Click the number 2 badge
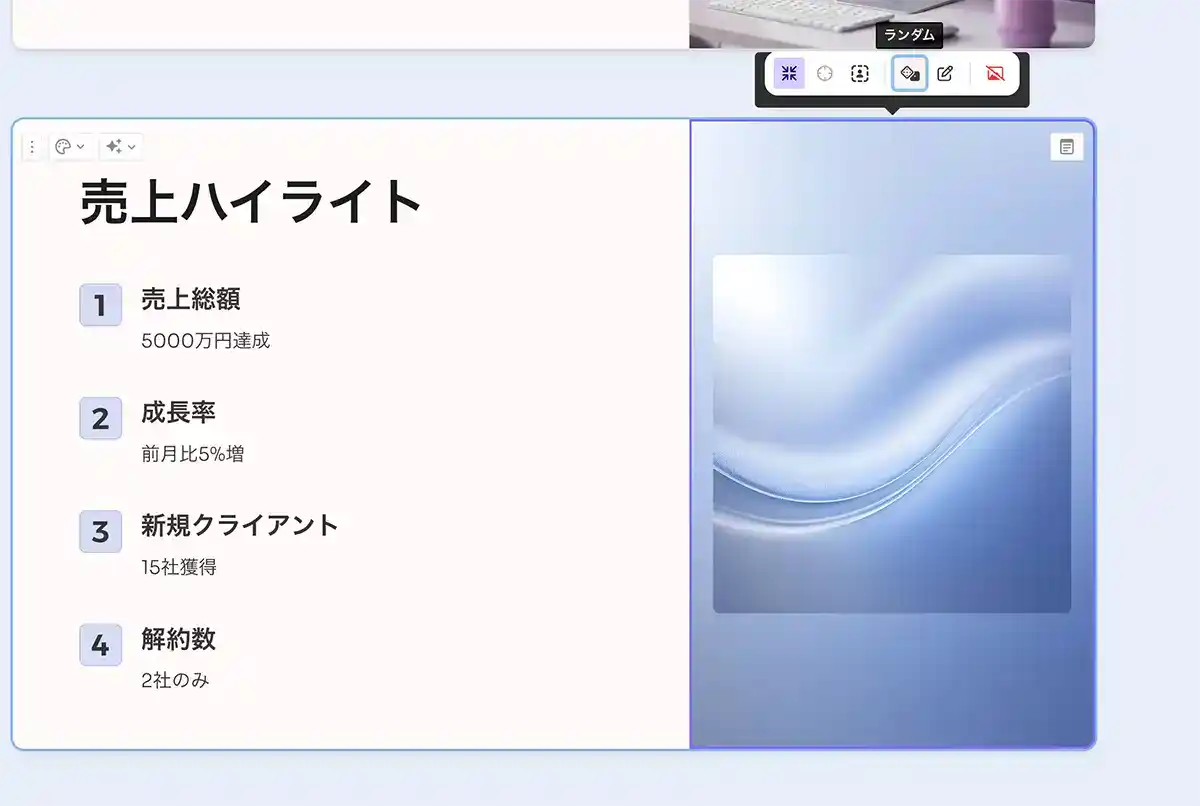Viewport: 1200px width, 806px height. 100,418
